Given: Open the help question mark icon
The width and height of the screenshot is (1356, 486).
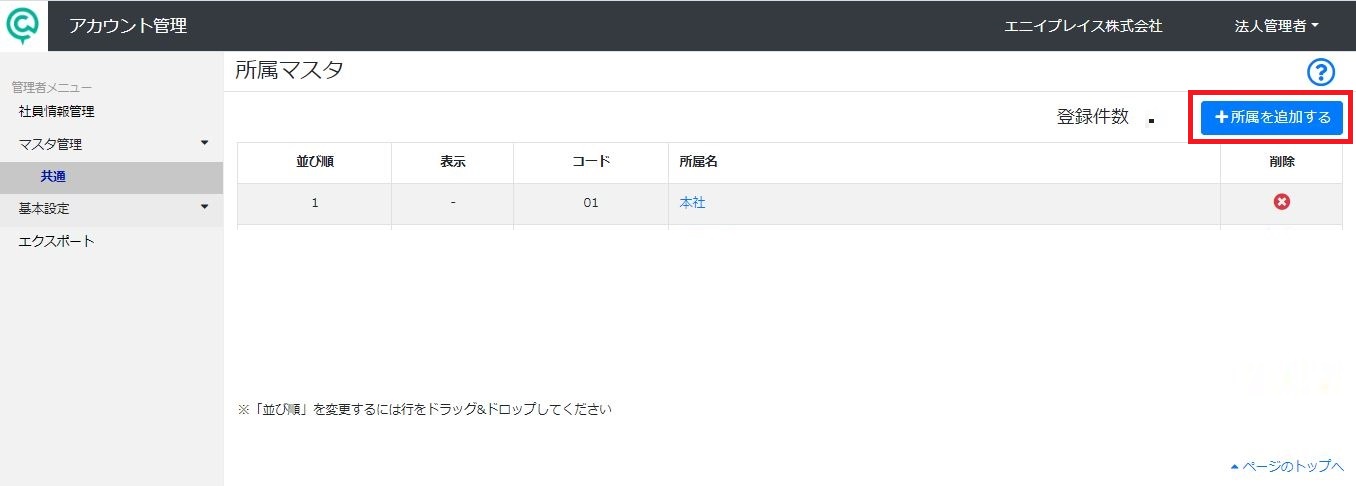Looking at the screenshot, I should [x=1321, y=72].
